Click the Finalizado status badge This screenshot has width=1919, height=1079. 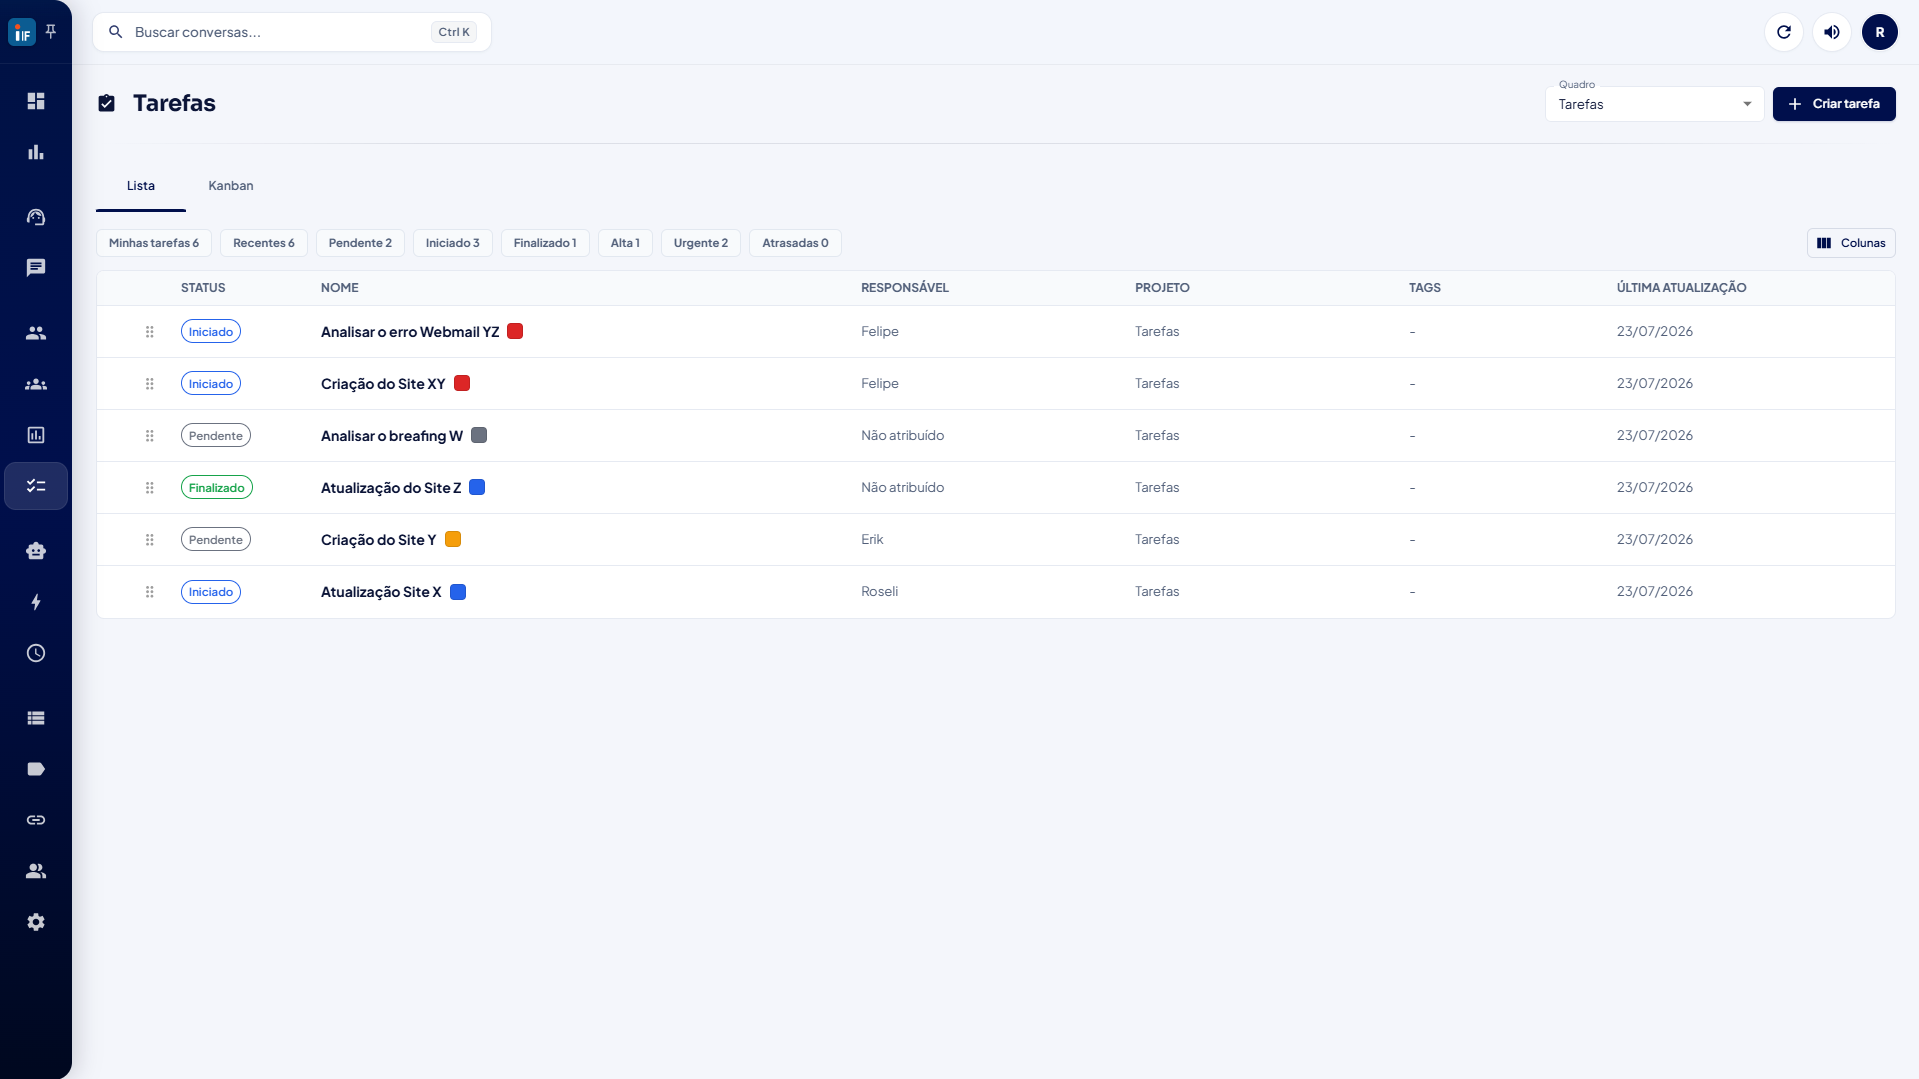217,488
